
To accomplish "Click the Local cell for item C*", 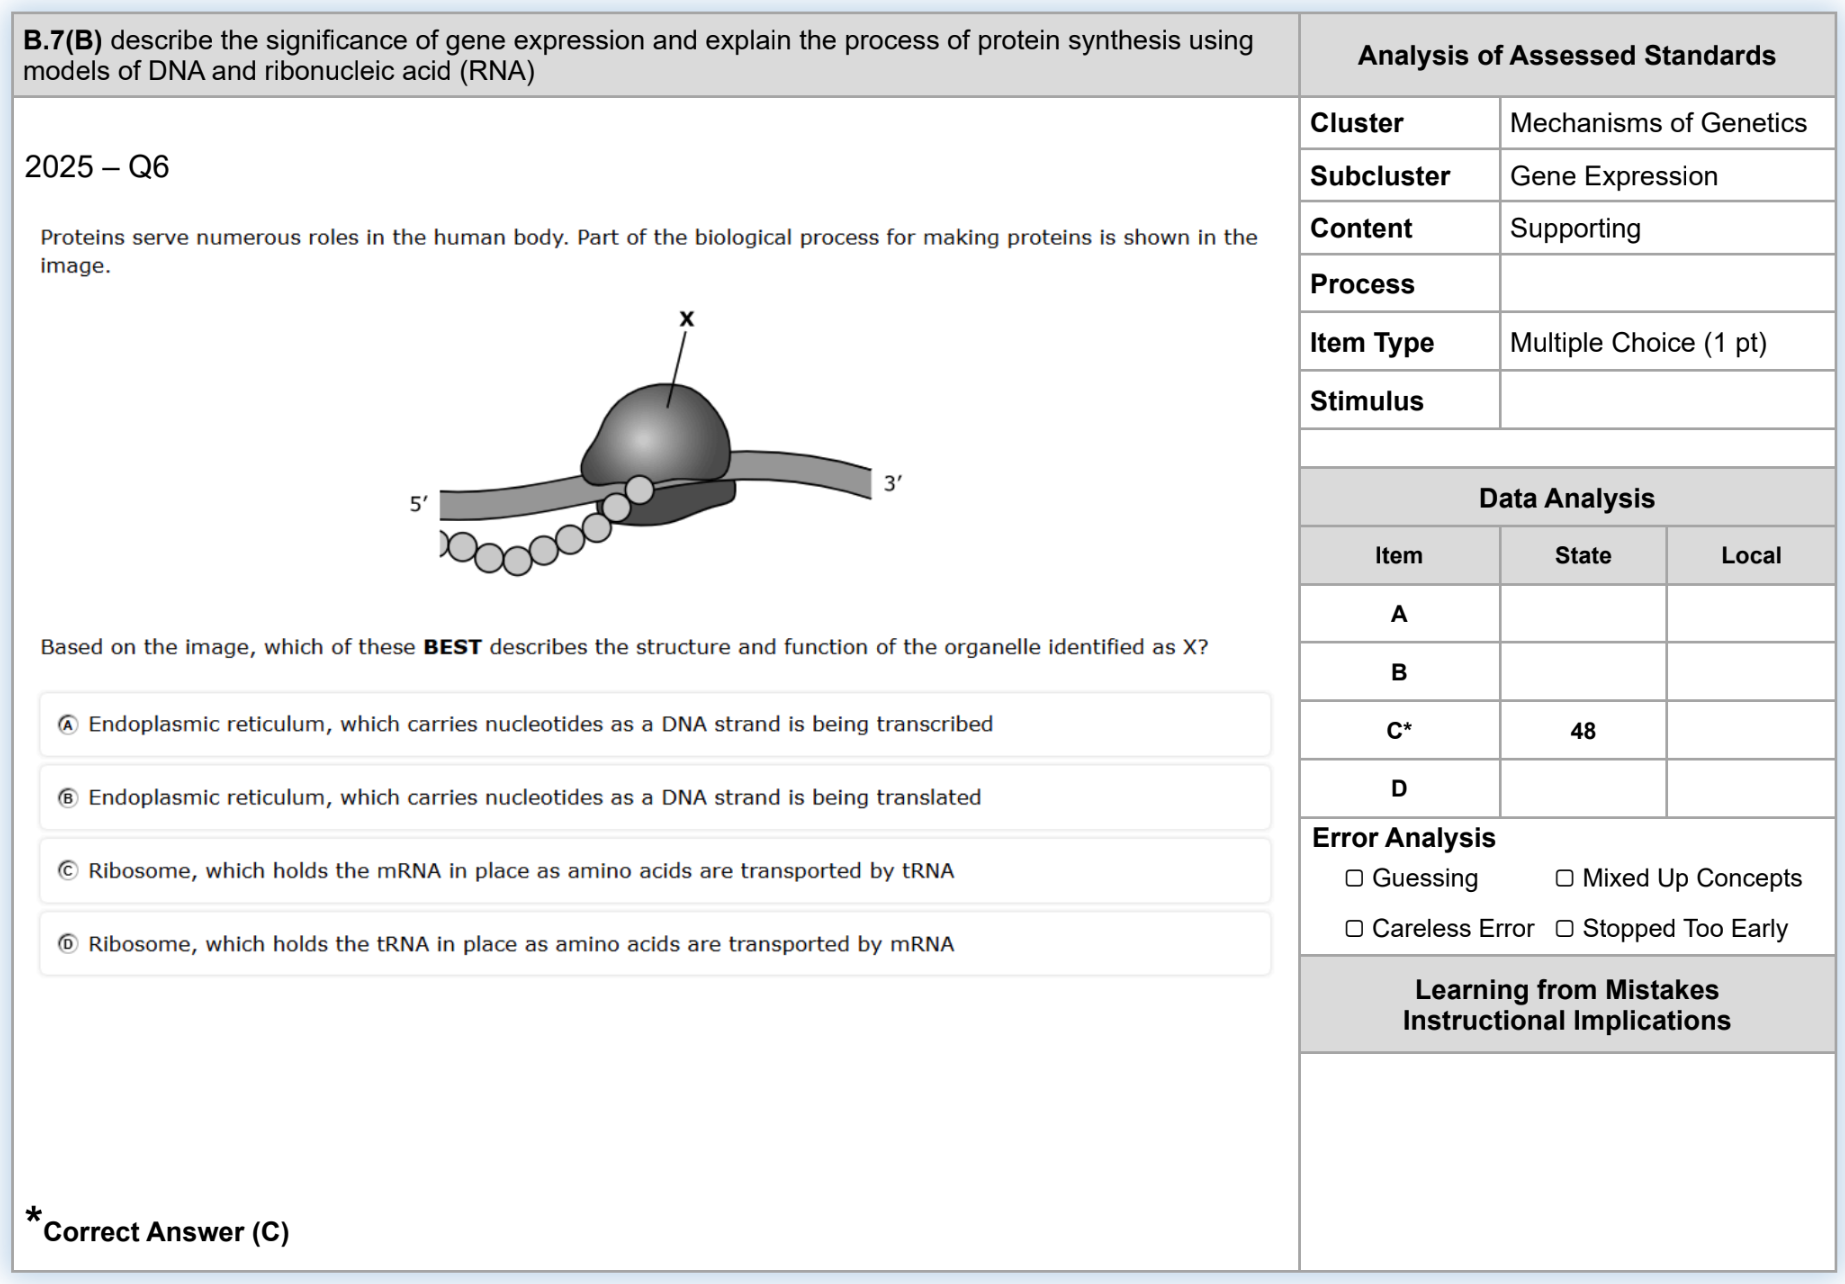I will click(1751, 731).
